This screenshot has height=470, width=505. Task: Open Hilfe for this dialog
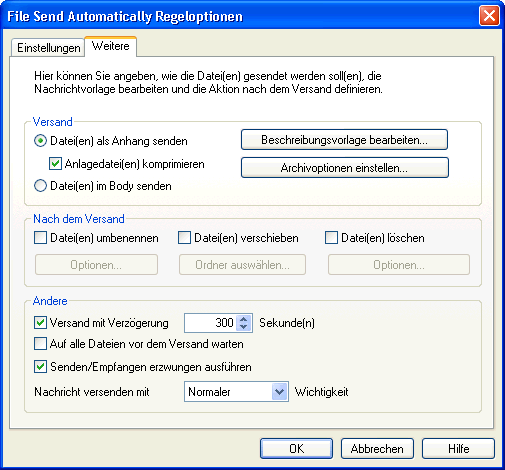click(458, 449)
